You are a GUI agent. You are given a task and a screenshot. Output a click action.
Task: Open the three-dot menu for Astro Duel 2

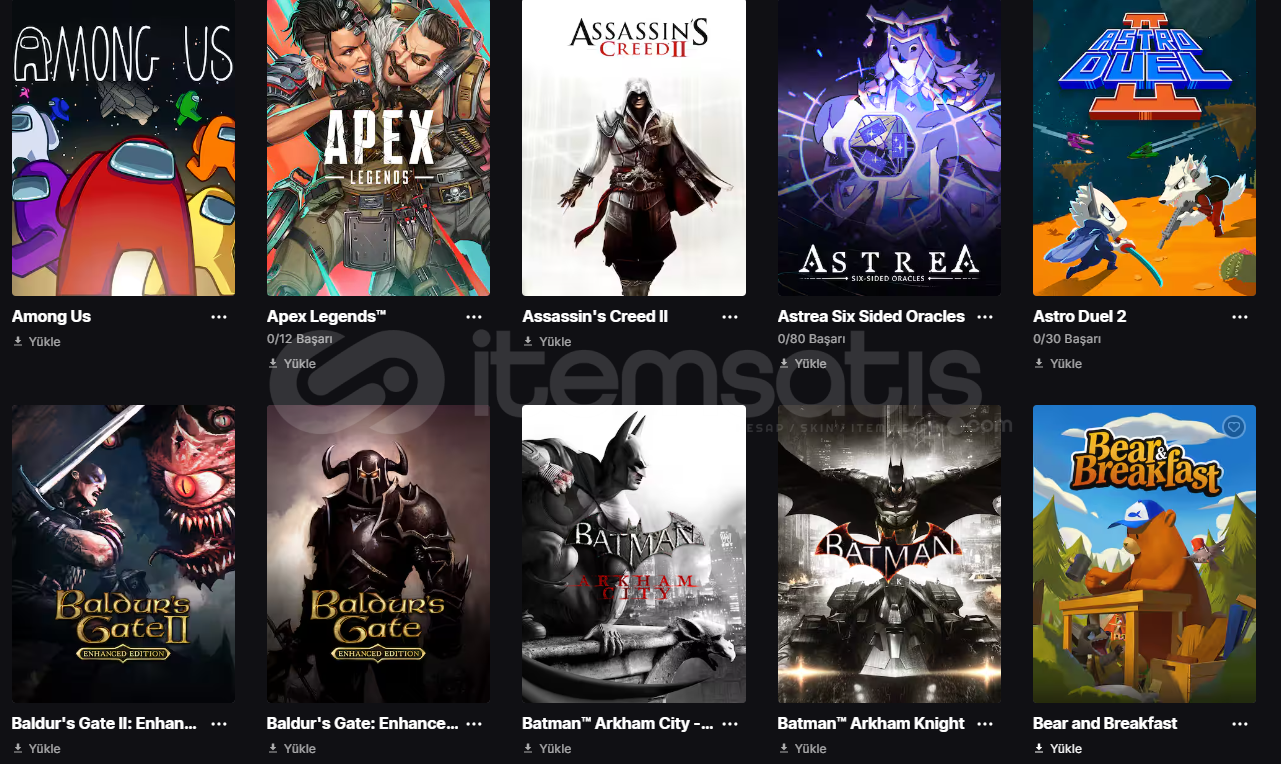pyautogui.click(x=1240, y=317)
